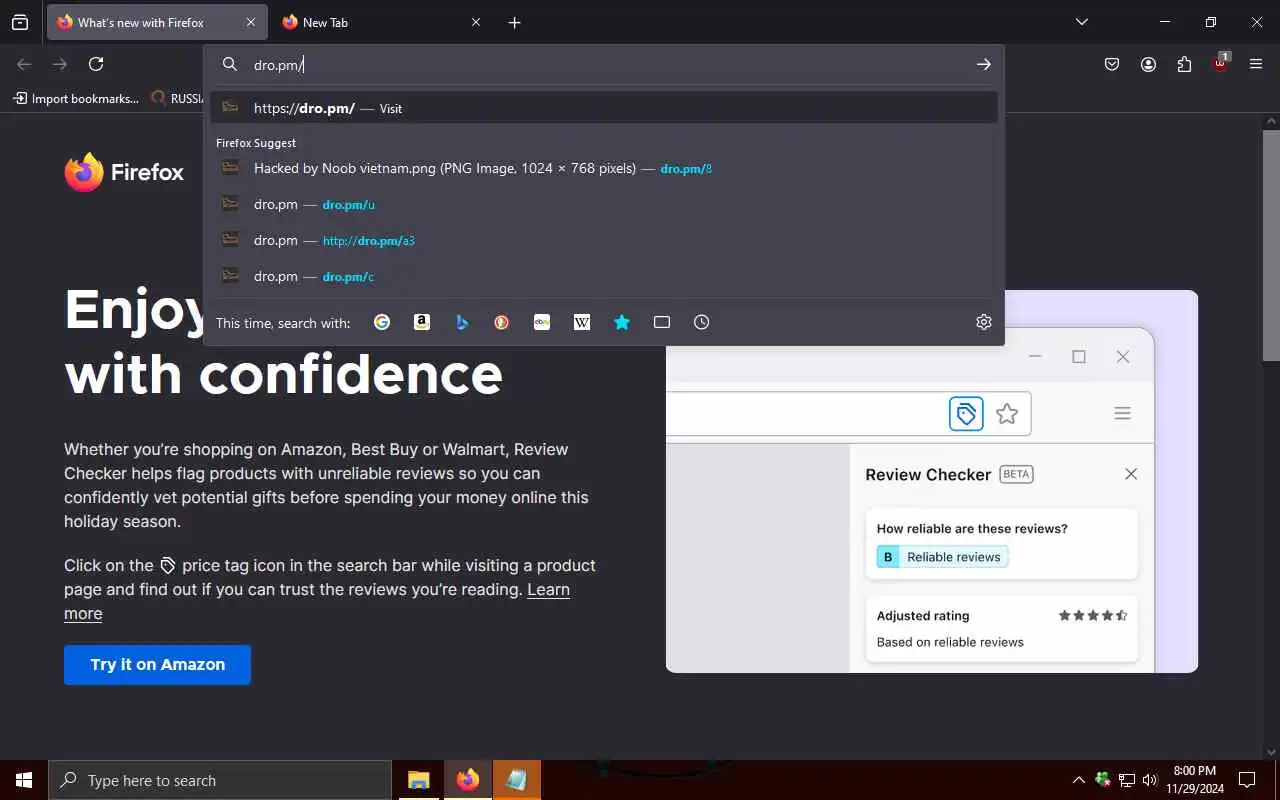Click the Firefox logo on the page
1280x800 pixels.
tap(124, 172)
